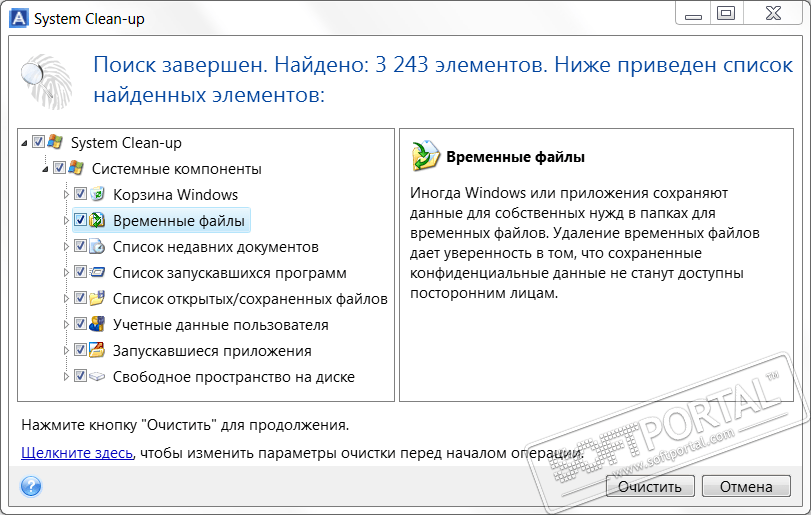
Task: Expand Список недавних документов node
Action: [66, 247]
